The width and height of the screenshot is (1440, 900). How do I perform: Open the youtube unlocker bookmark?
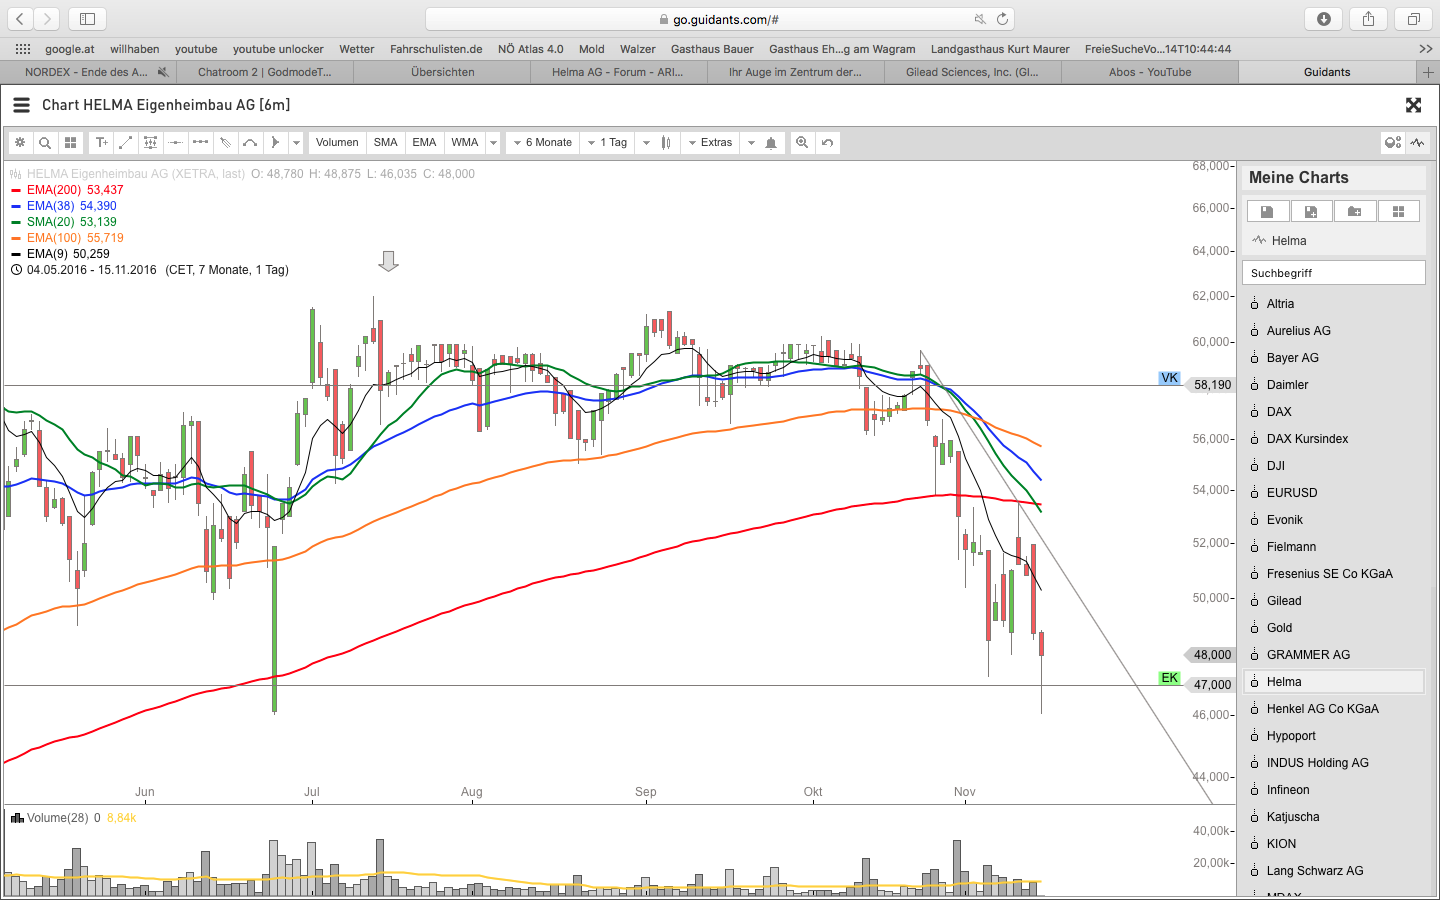pos(278,49)
